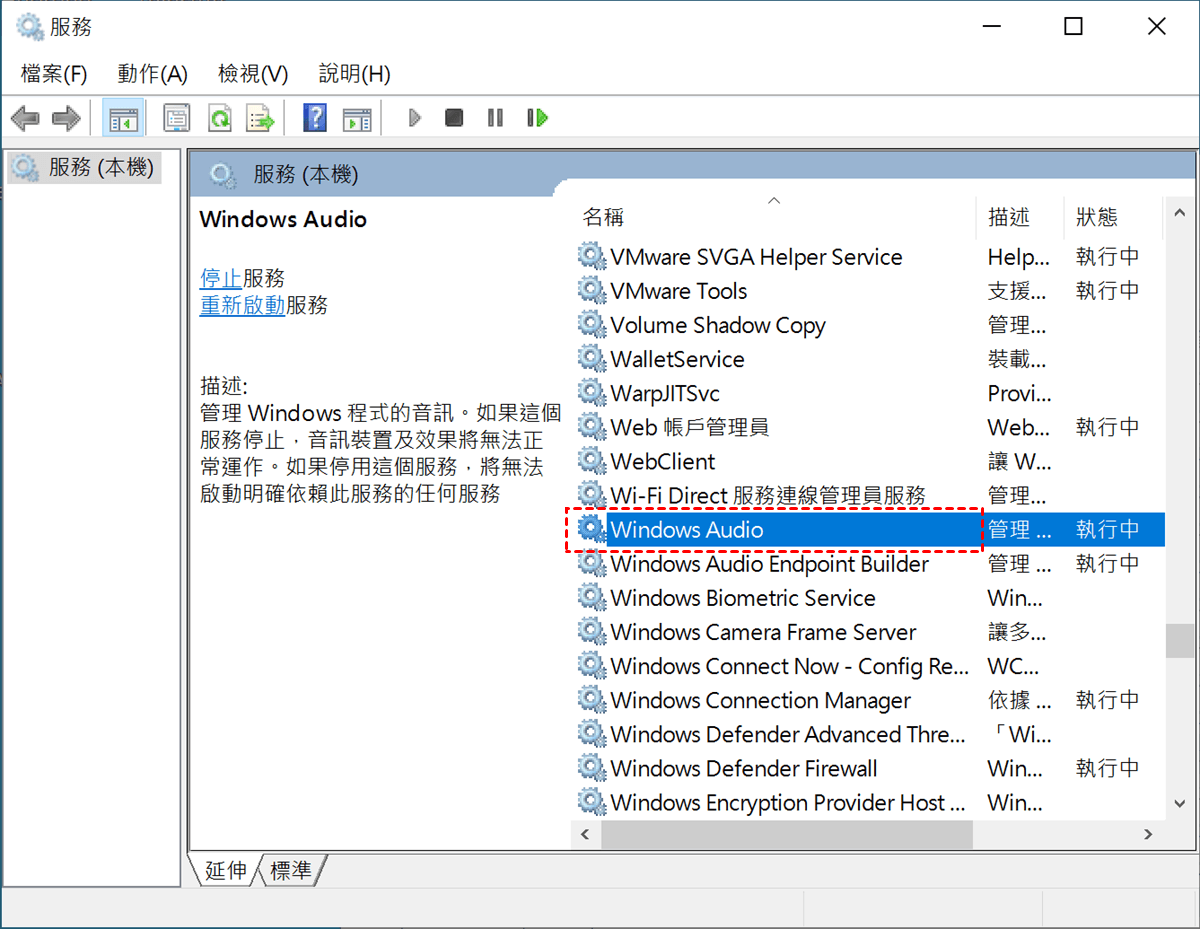Click the vertical scrollbar thumb

pos(1180,641)
